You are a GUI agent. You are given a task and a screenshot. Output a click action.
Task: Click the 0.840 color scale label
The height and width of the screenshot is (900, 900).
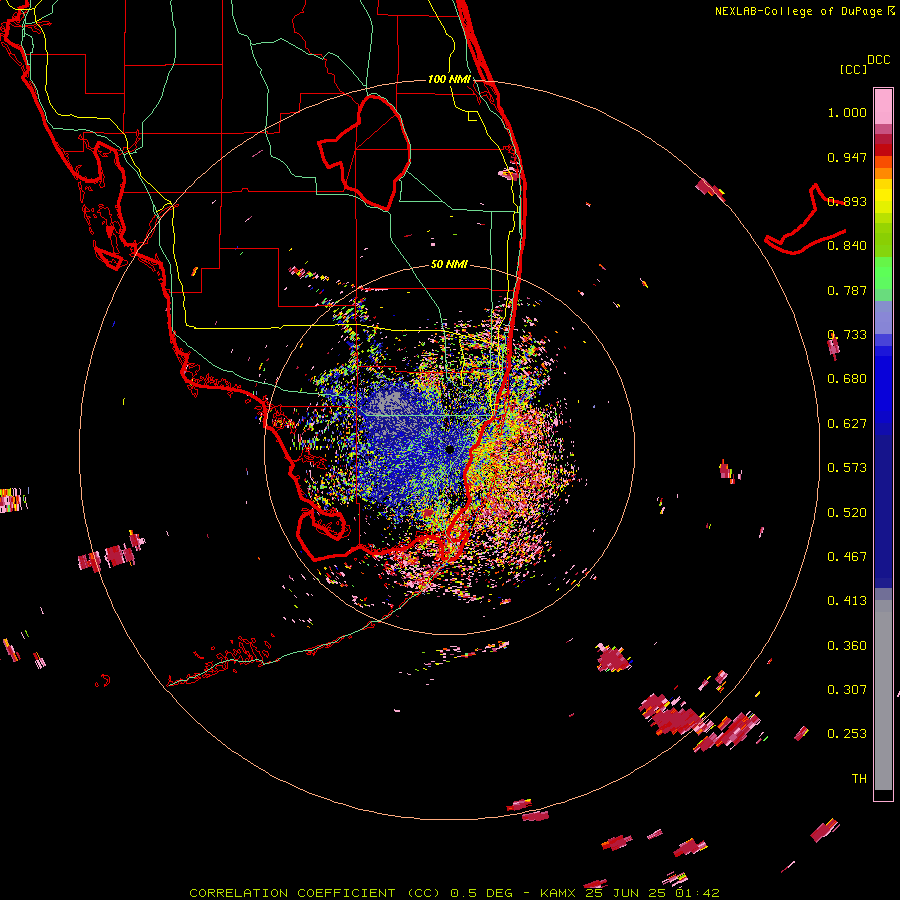[x=847, y=246]
